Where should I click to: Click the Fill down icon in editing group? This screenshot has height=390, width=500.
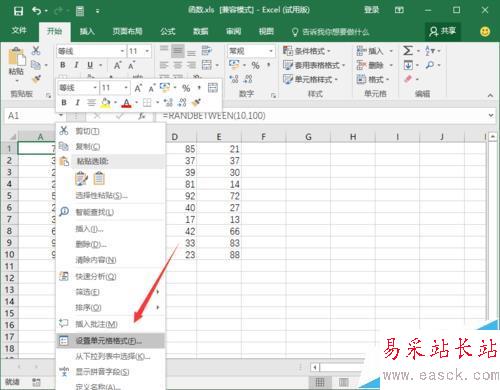click(408, 65)
